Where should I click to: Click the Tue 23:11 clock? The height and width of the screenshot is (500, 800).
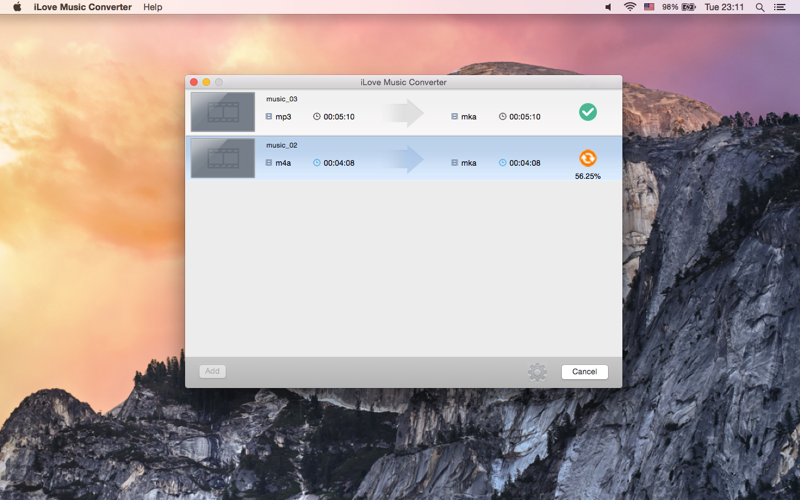(724, 7)
